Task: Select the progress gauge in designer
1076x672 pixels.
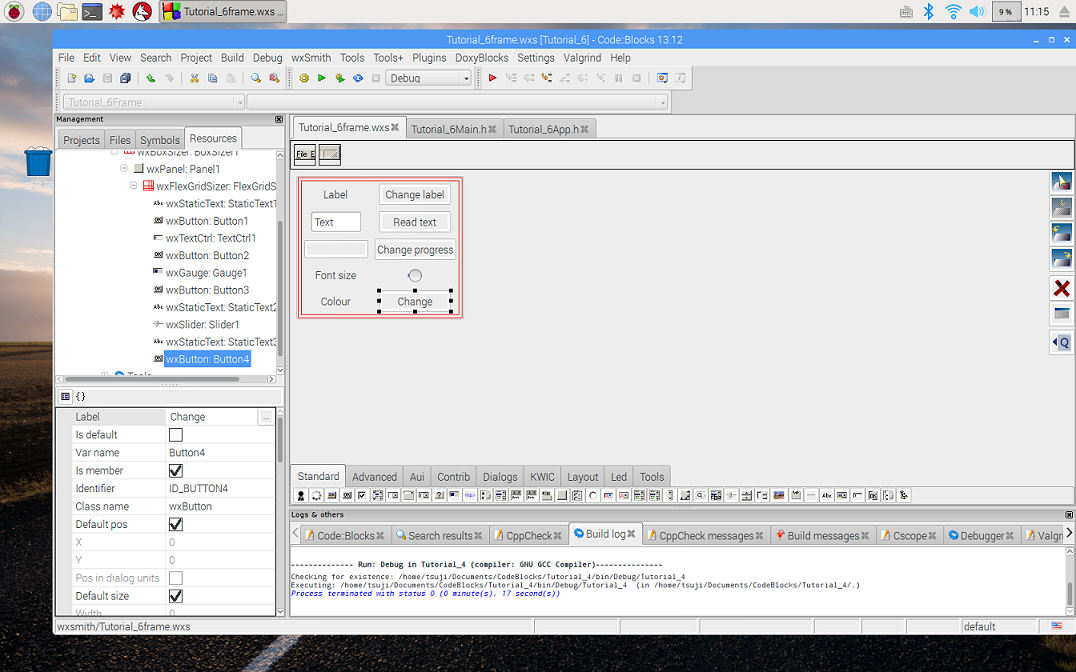Action: 336,249
